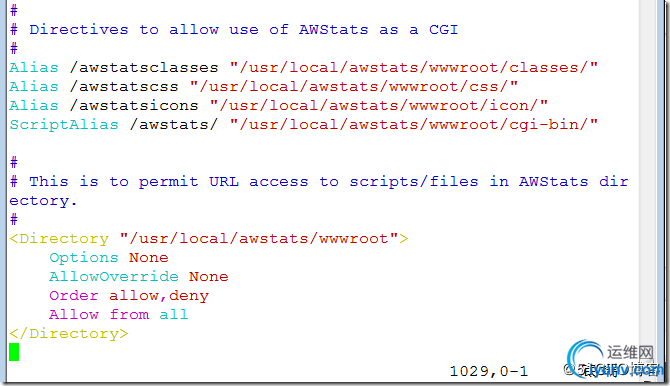Click the alias name /awstatscss
Image resolution: width=670 pixels, height=386 pixels.
[124, 87]
